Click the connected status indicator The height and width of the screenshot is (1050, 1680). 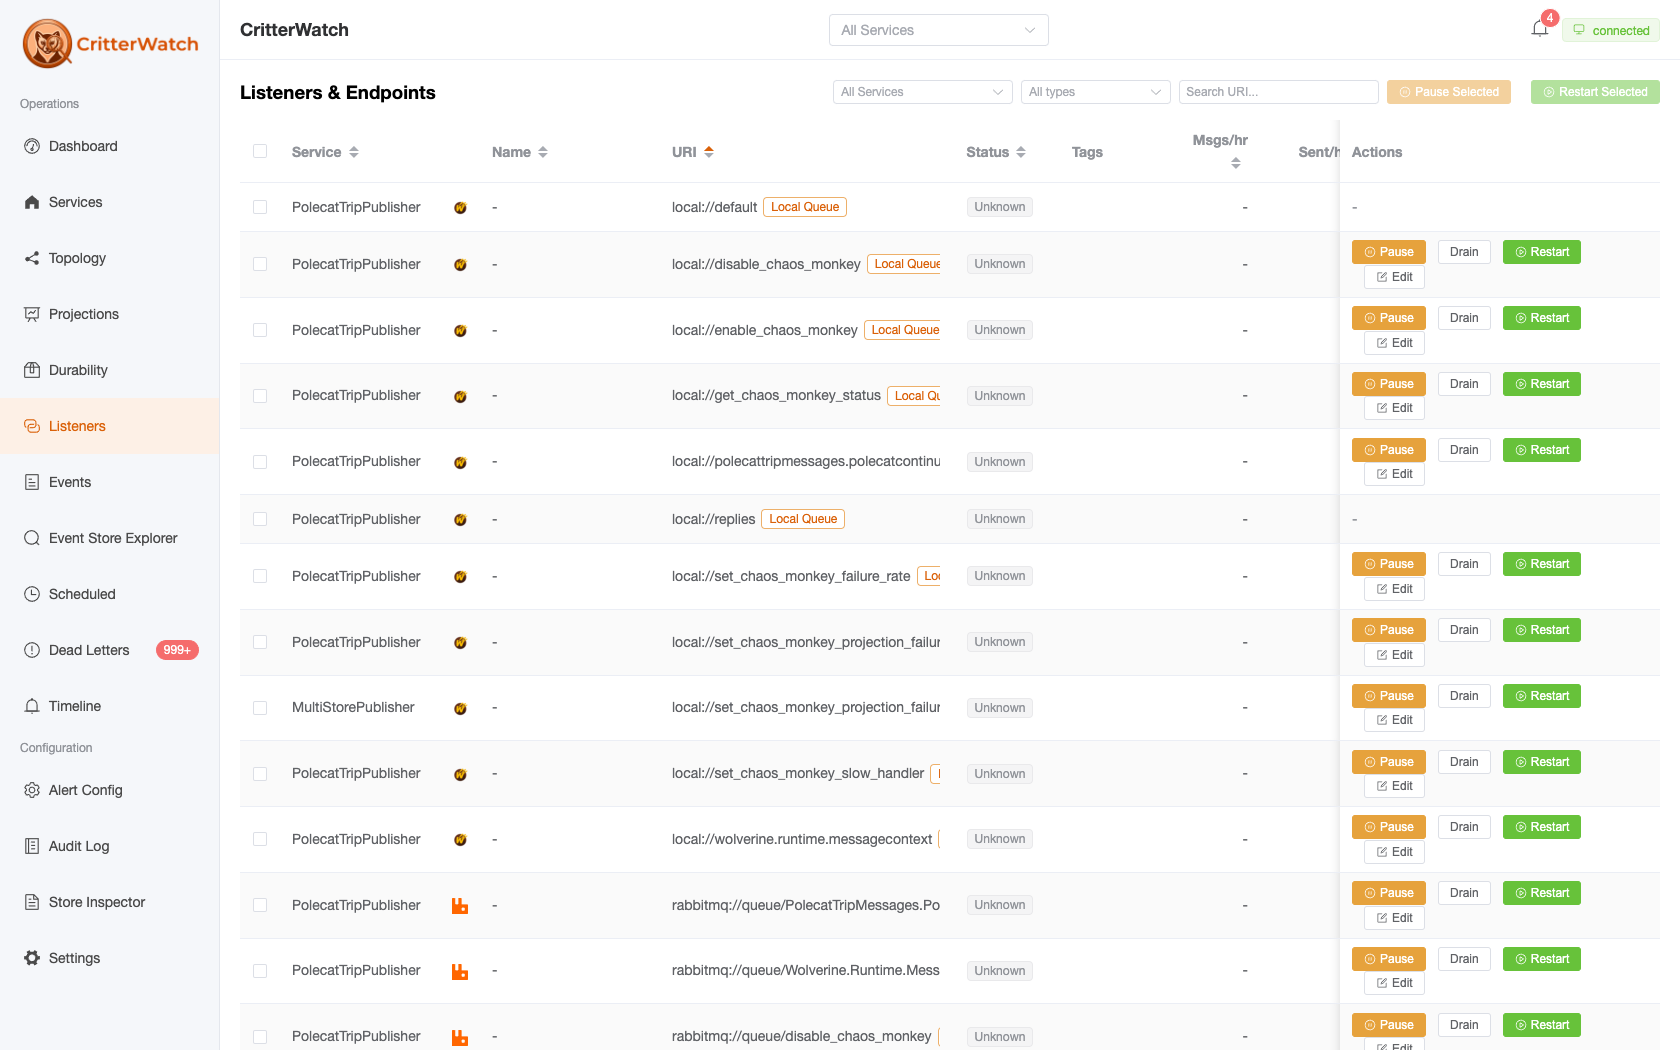(1611, 30)
